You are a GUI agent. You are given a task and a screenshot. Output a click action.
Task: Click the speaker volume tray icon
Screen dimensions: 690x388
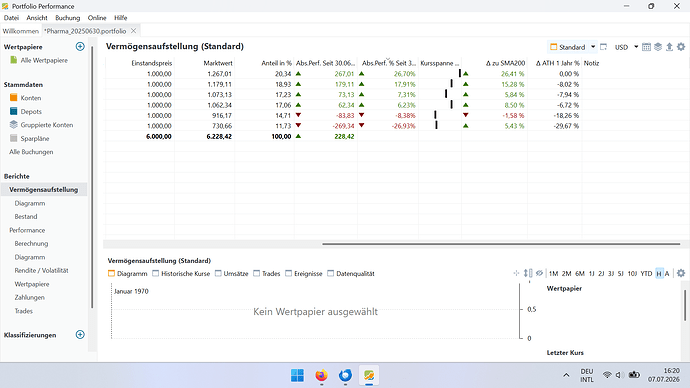pyautogui.click(x=619, y=375)
